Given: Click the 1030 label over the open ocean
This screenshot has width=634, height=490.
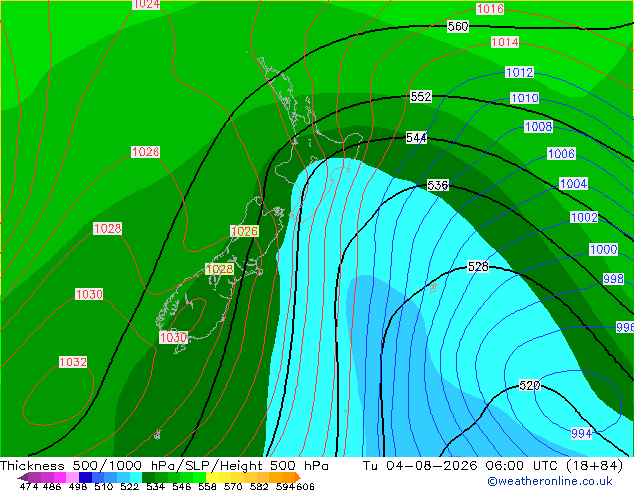Looking at the screenshot, I should pos(89,294).
